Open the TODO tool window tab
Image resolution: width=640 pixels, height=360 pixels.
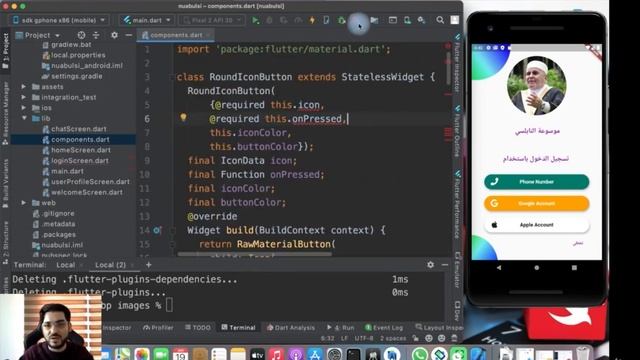[198, 327]
